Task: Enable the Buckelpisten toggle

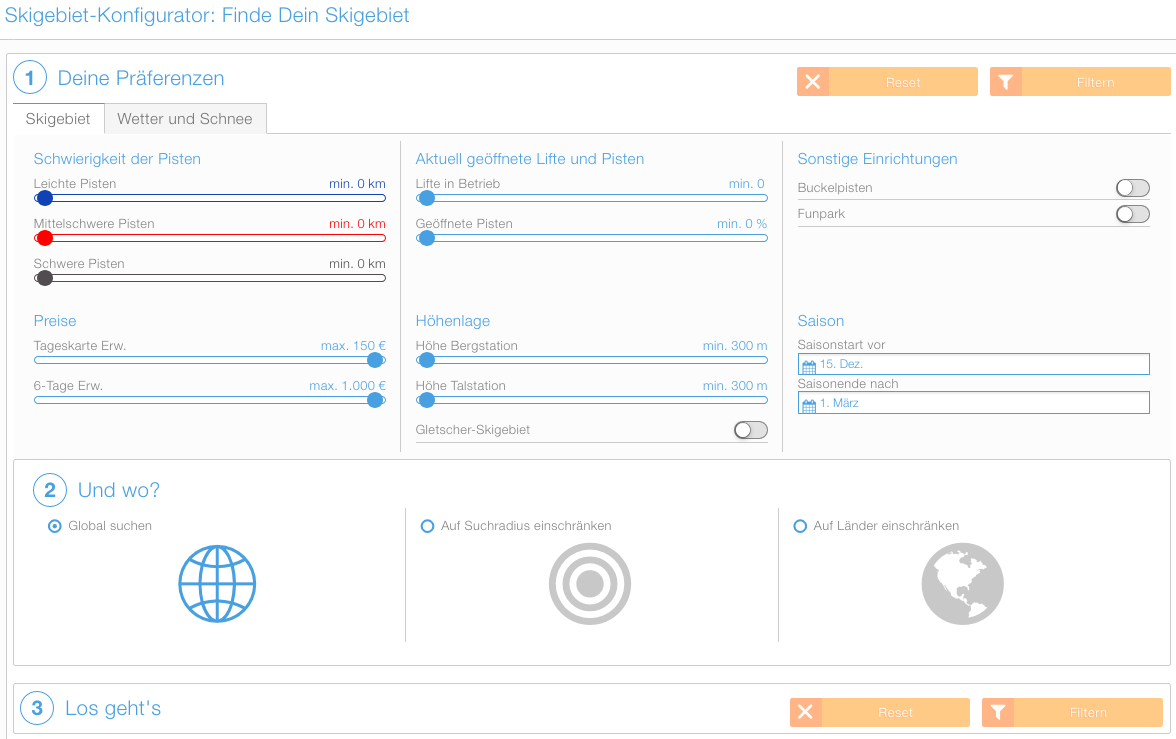Action: [x=1132, y=188]
